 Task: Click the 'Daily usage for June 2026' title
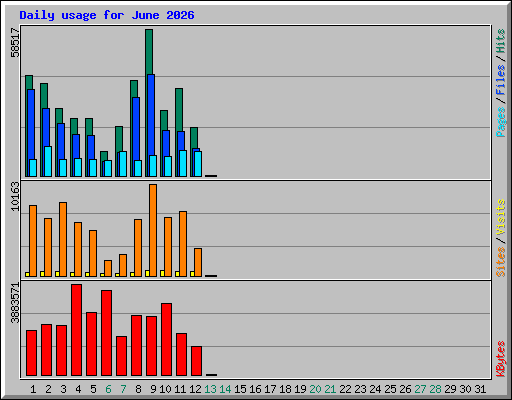pyautogui.click(x=107, y=15)
